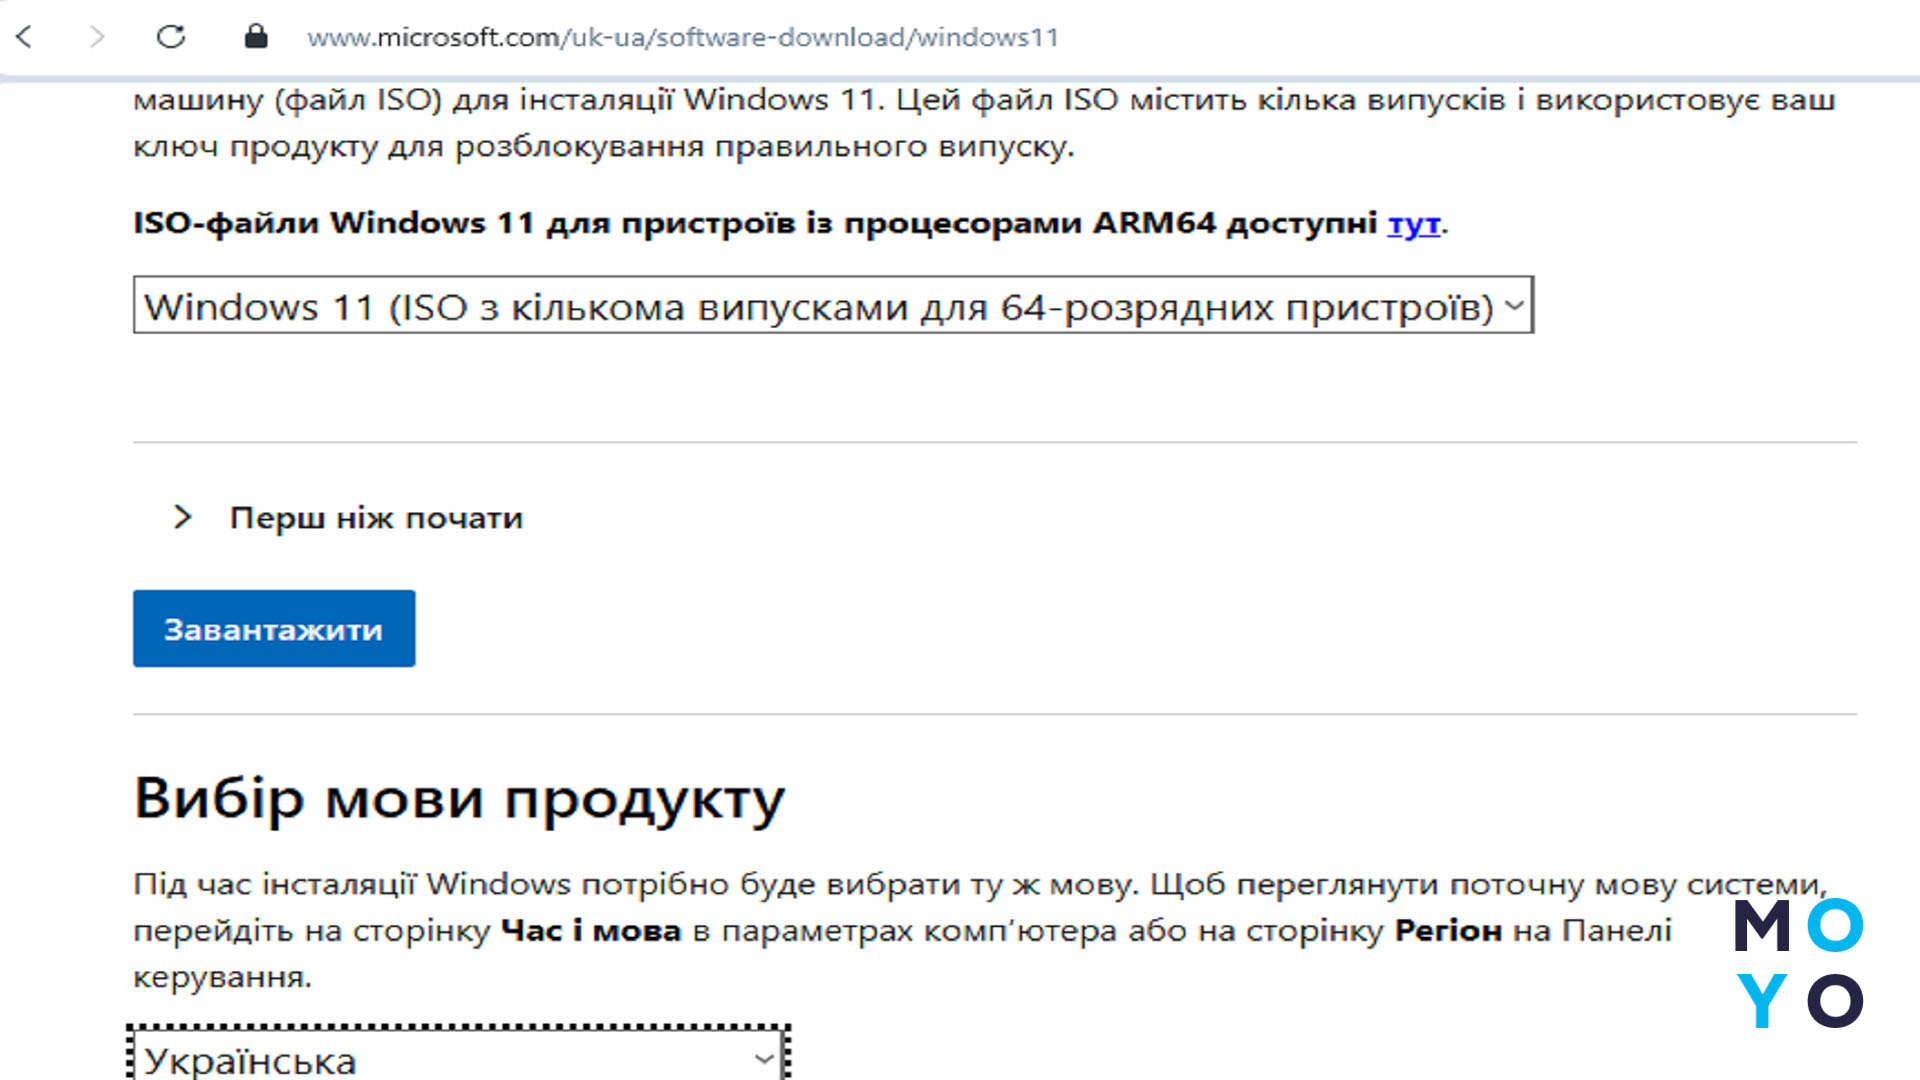Click the chevron on the Windows 11 edition selector
Screen dimensions: 1920x1080
1512,306
